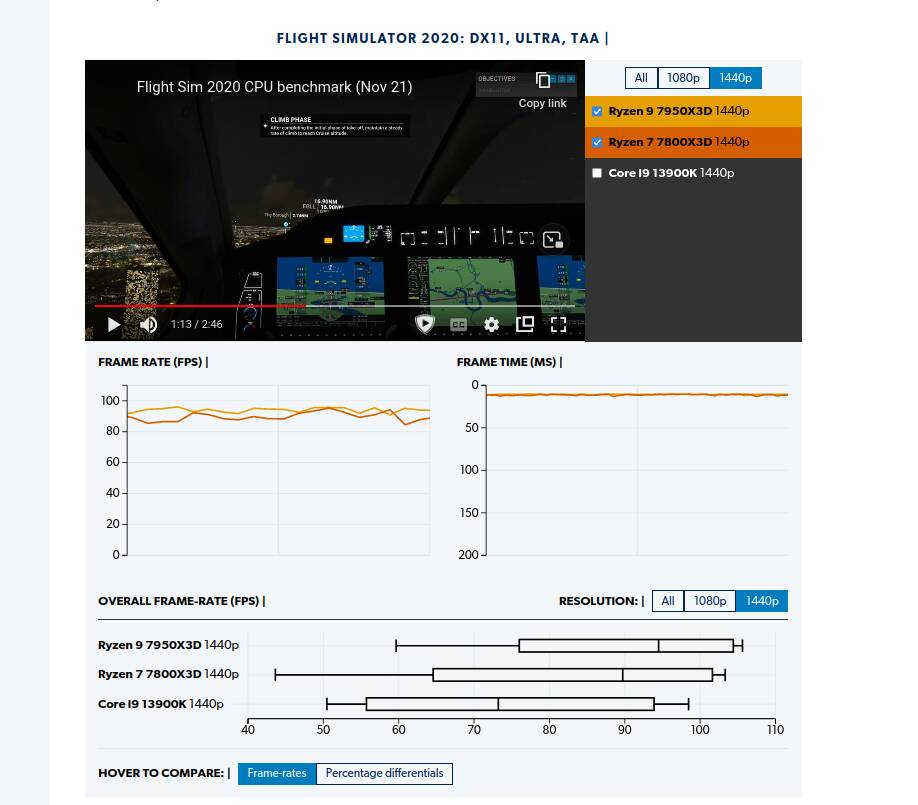The width and height of the screenshot is (918, 805).
Task: Open the video settings gear
Action: click(491, 324)
